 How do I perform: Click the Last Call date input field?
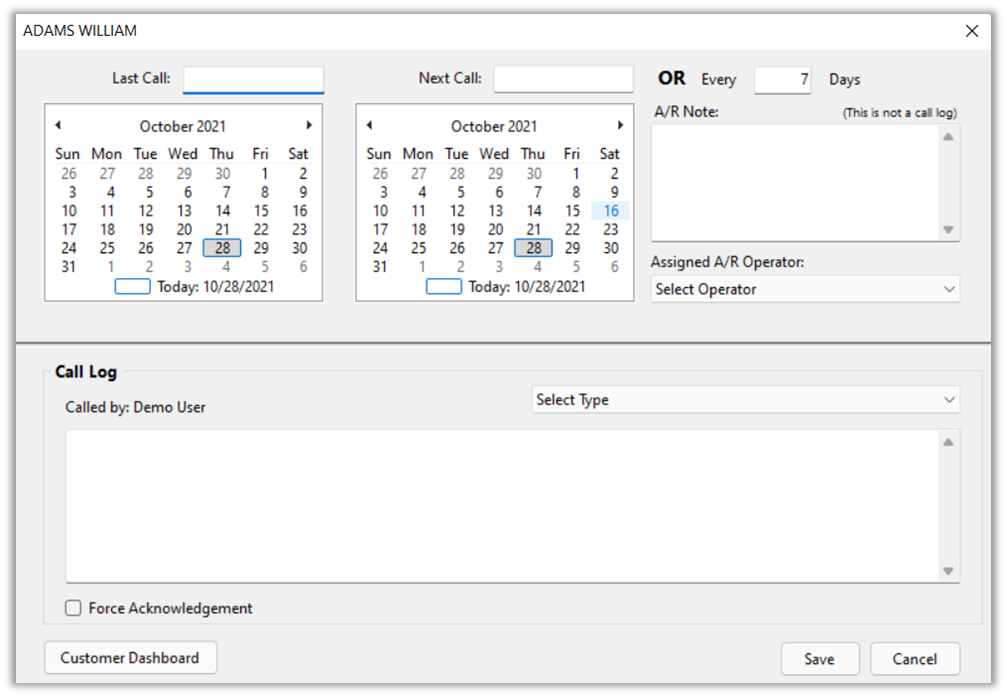tap(253, 79)
